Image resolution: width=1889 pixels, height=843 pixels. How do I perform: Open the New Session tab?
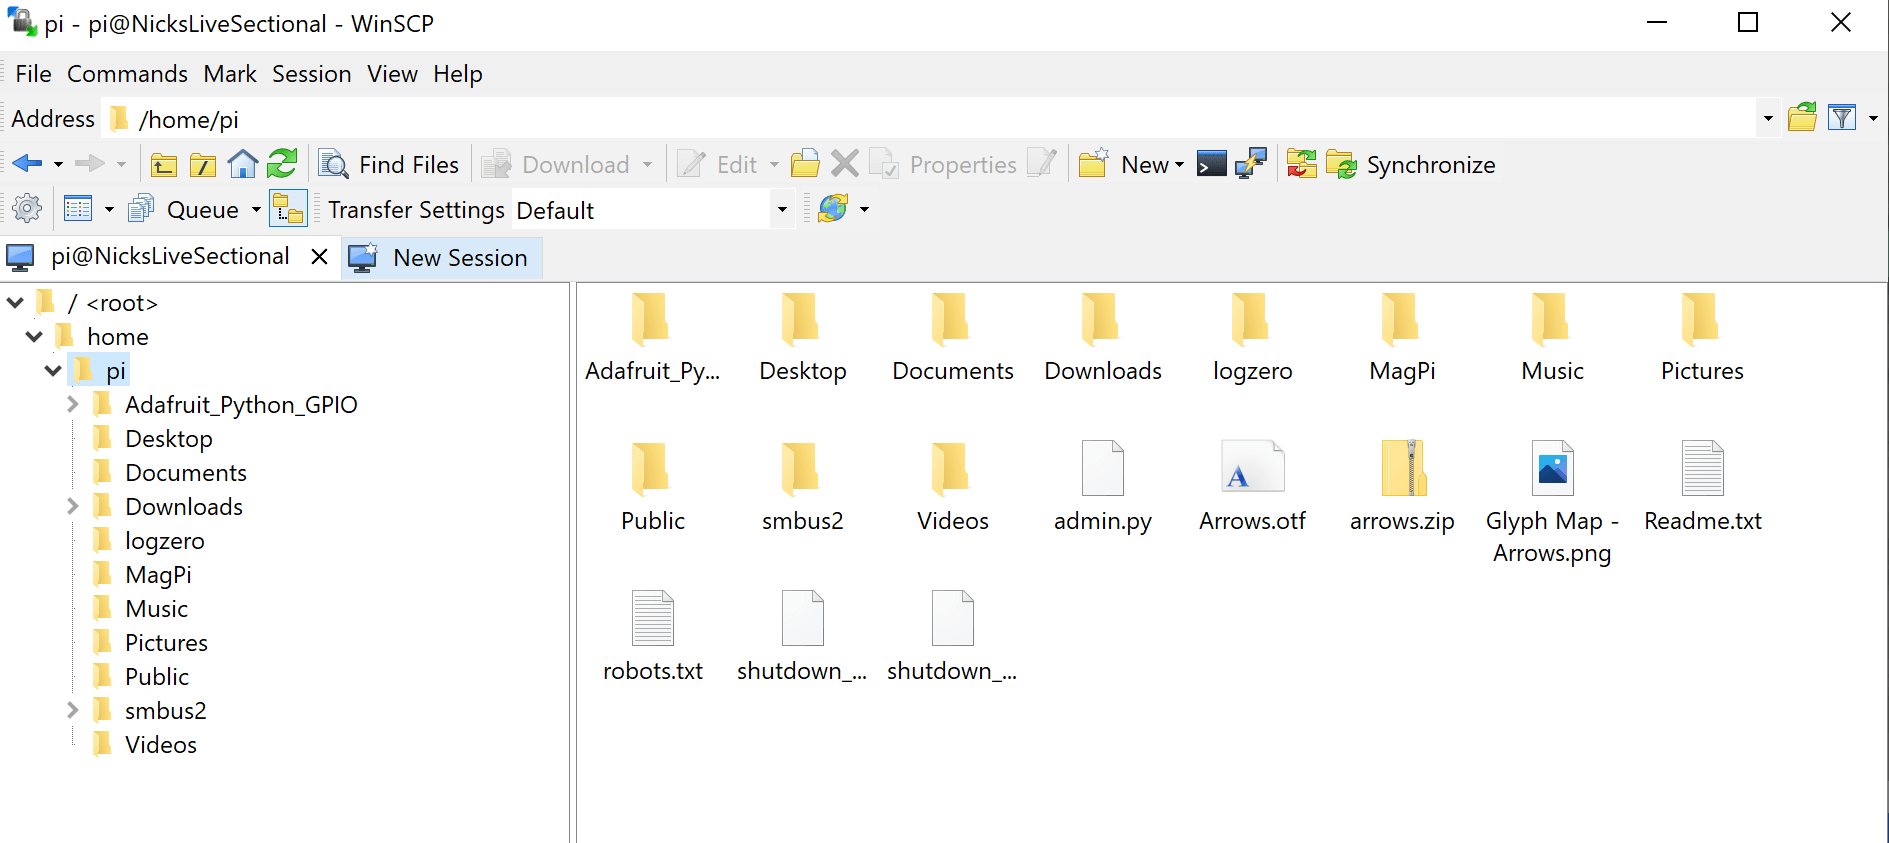tap(441, 258)
